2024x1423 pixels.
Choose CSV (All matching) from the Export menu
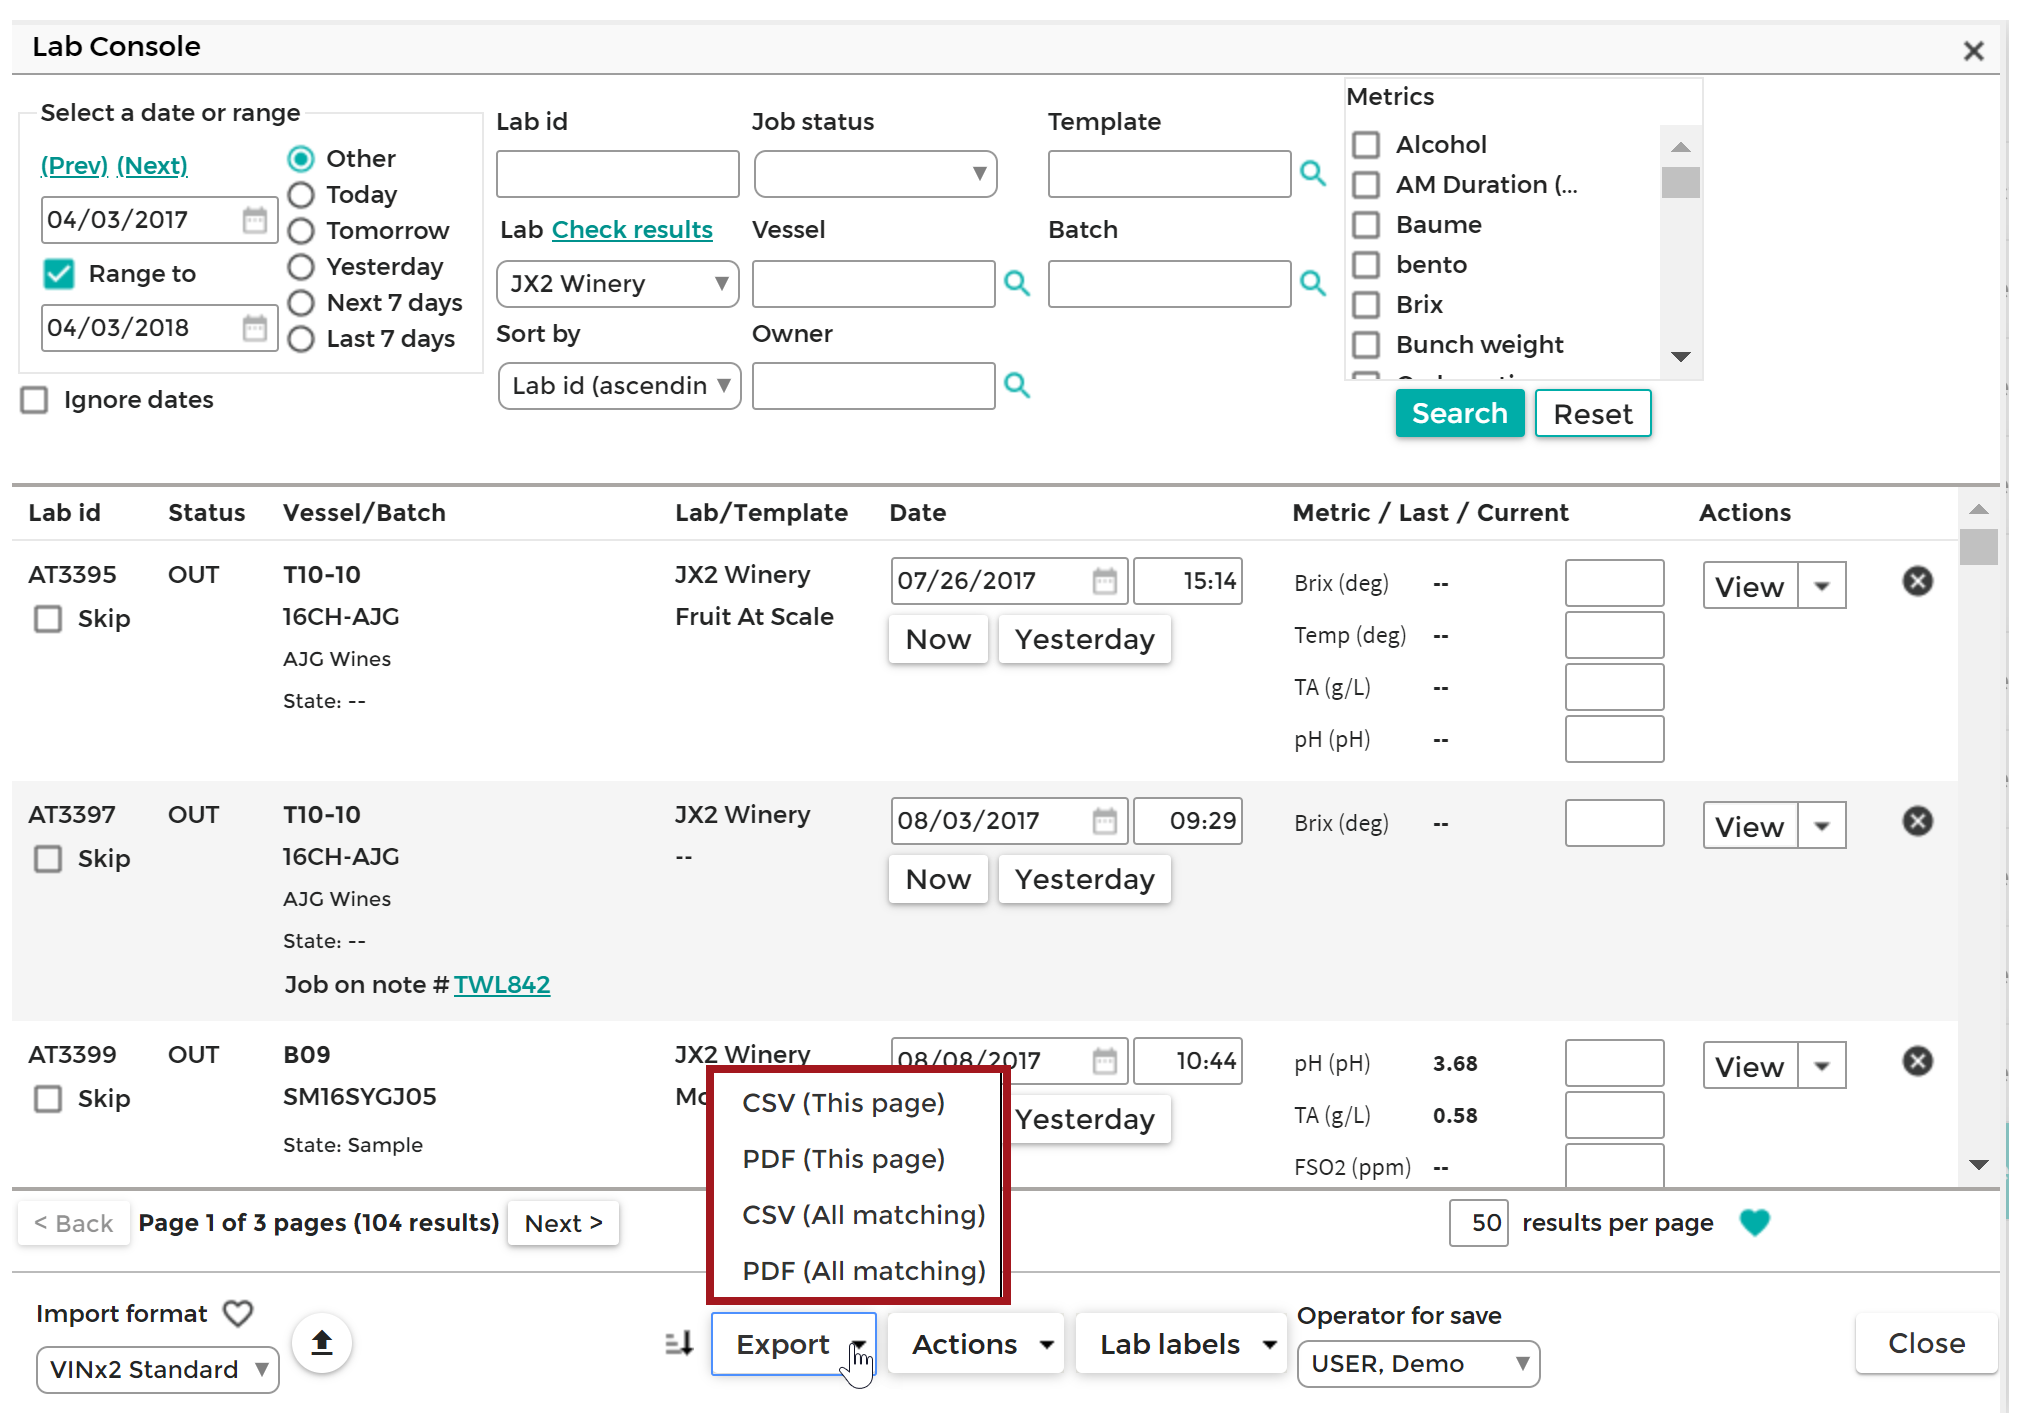862,1214
